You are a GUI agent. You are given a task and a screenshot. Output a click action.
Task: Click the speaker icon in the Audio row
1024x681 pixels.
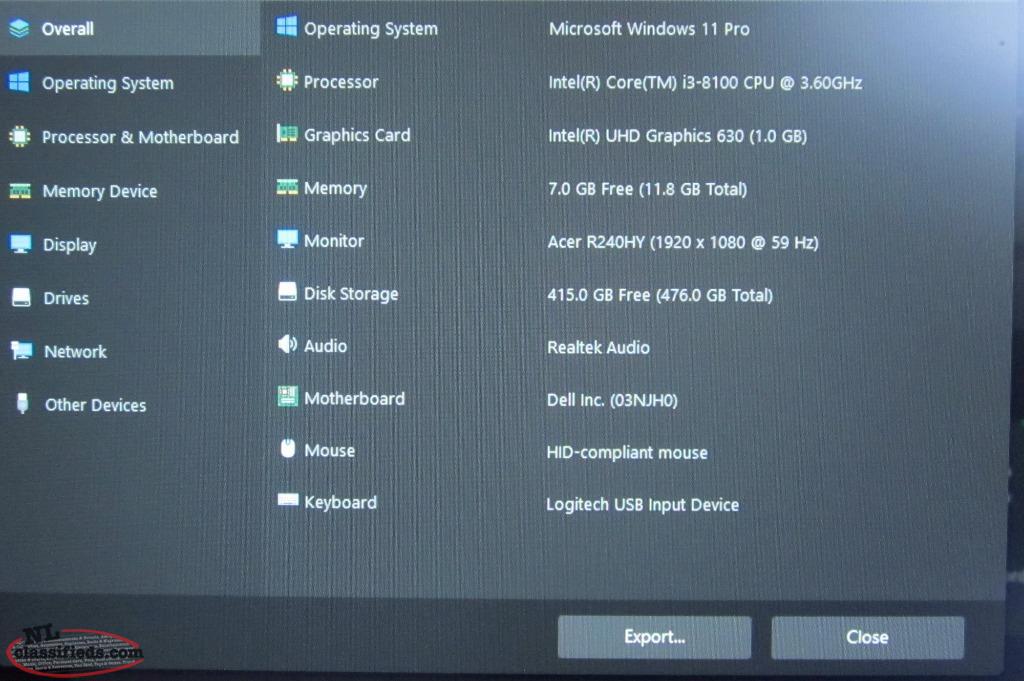tap(287, 344)
